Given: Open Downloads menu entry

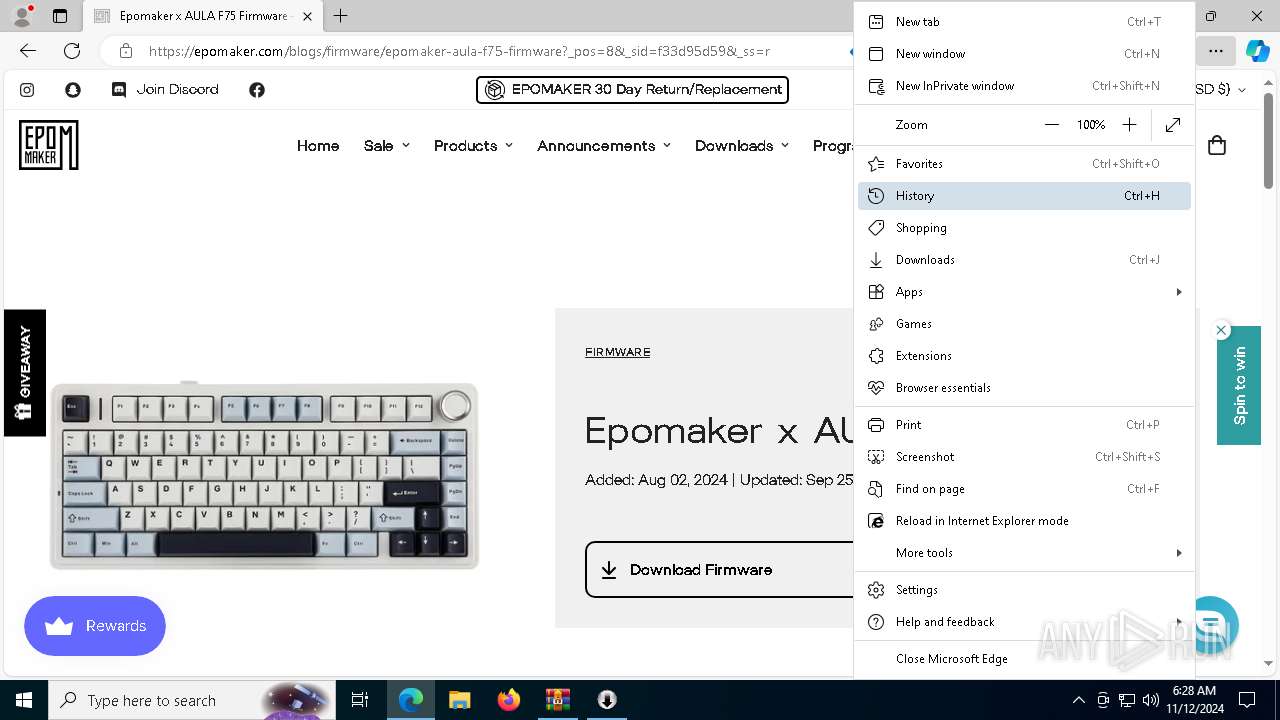Looking at the screenshot, I should coord(1024,260).
